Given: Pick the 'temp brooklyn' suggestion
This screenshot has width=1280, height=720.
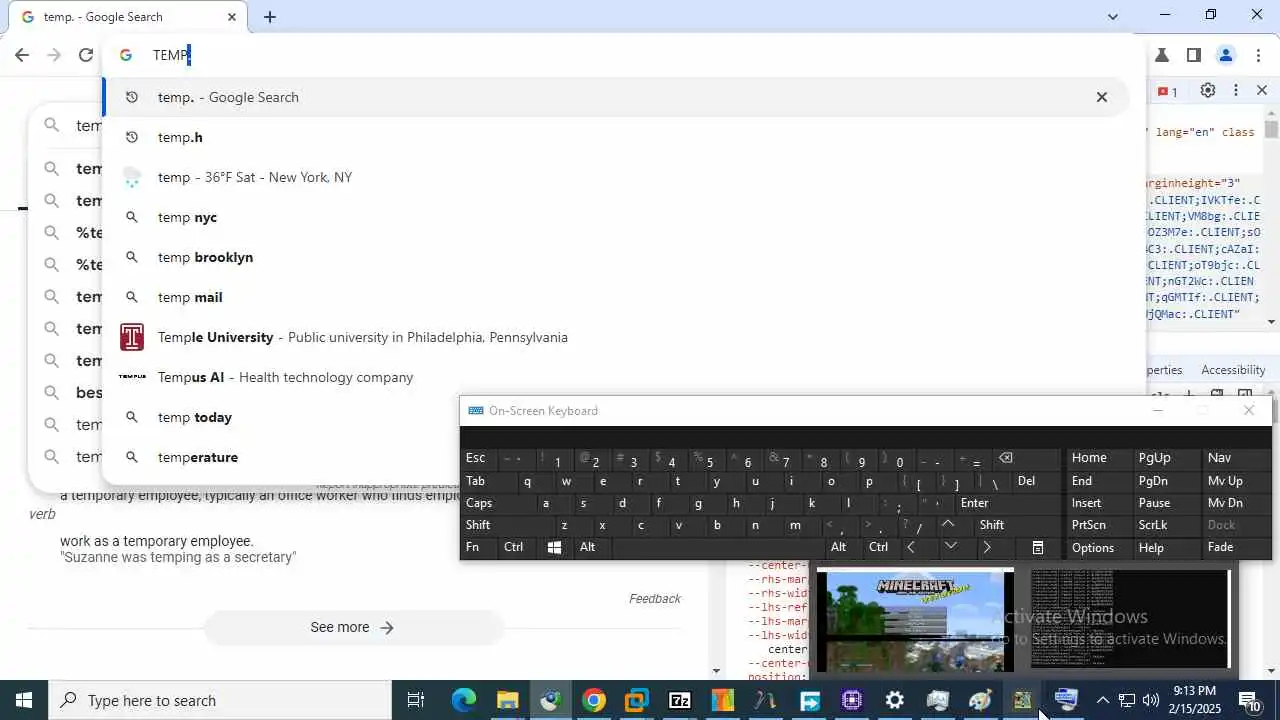Looking at the screenshot, I should pyautogui.click(x=615, y=257).
